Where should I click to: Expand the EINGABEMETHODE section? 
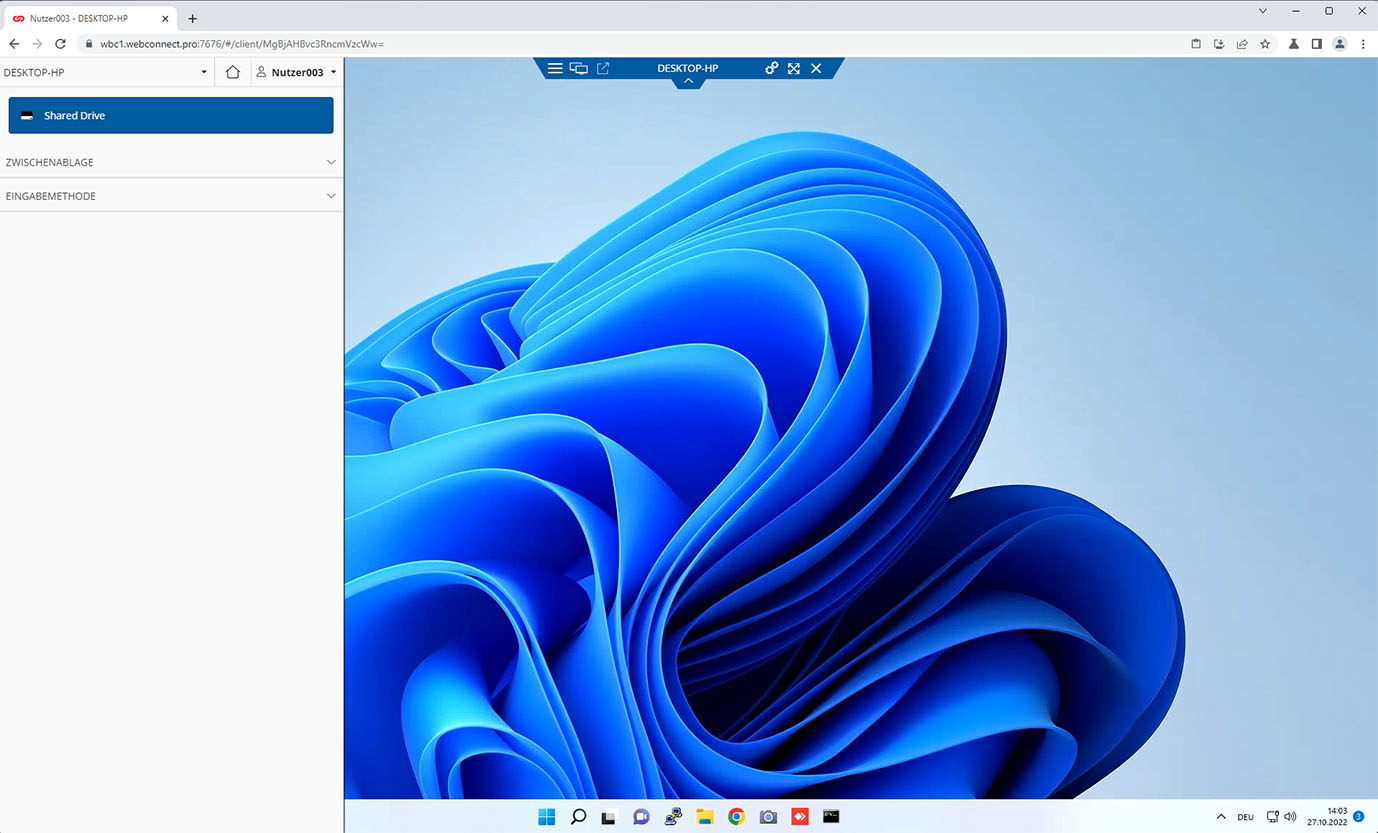[170, 195]
